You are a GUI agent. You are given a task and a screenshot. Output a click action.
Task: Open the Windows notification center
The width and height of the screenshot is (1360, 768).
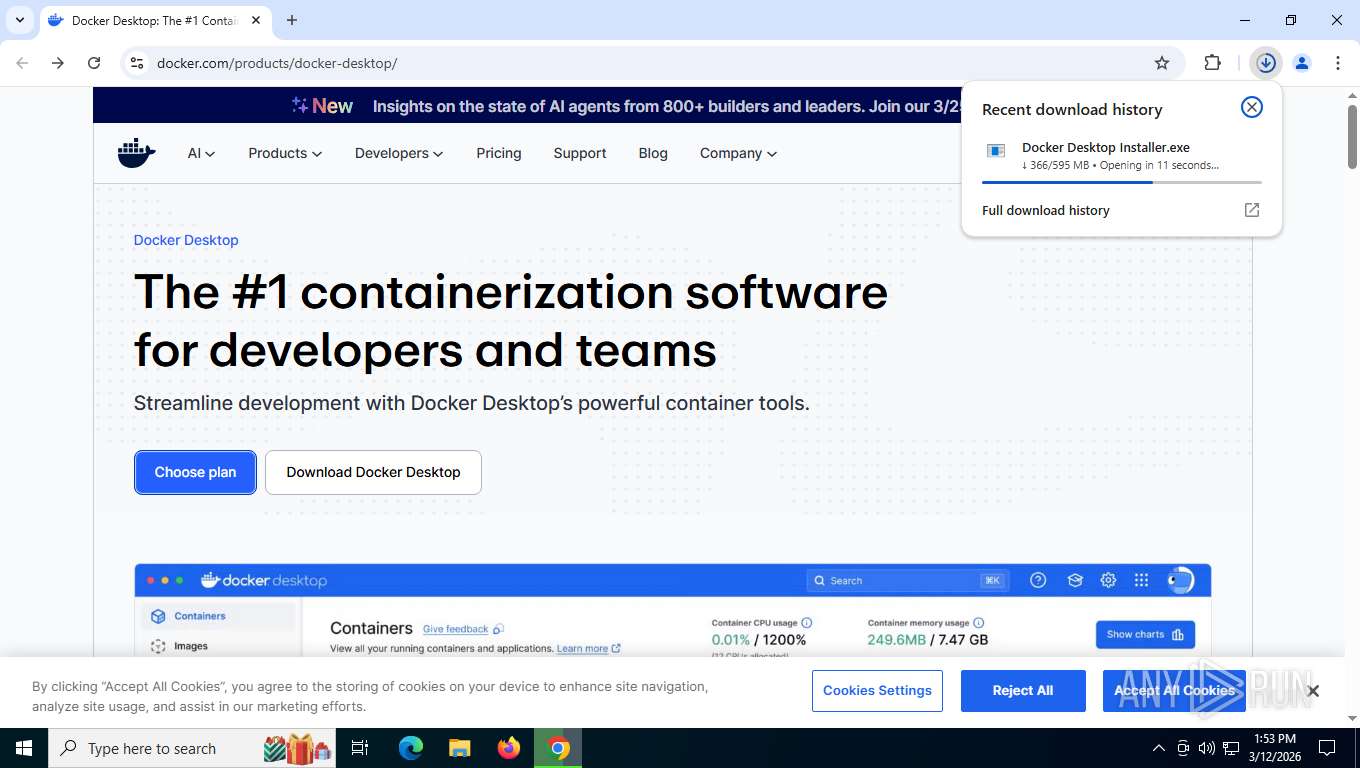tap(1327, 748)
